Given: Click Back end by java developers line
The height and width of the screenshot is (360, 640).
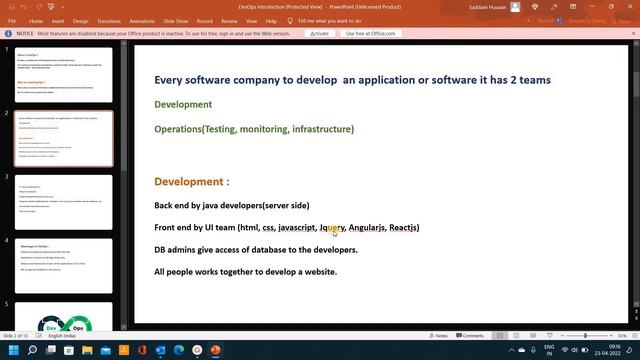Looking at the screenshot, I should click(232, 205).
